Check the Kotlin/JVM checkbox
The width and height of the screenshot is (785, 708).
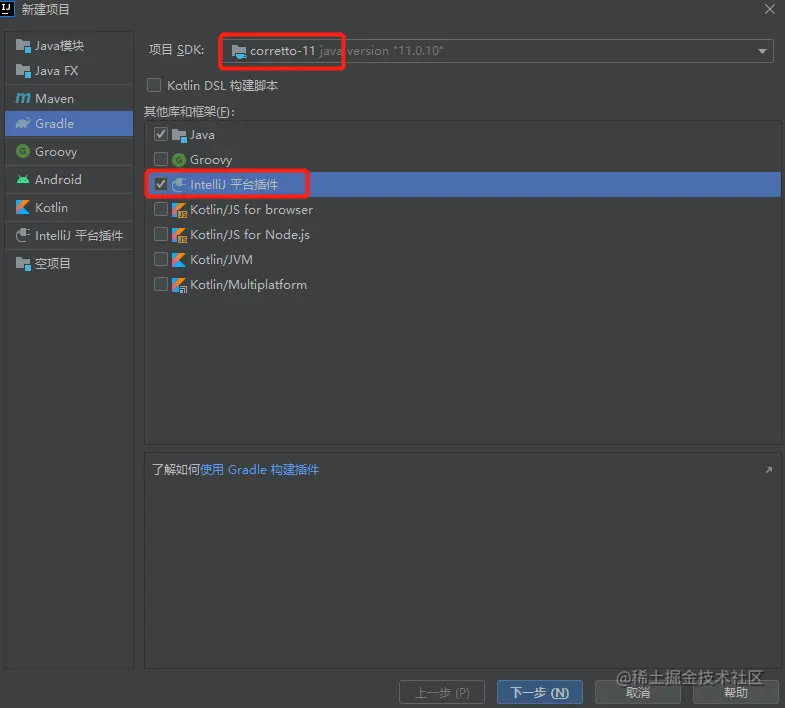[161, 259]
